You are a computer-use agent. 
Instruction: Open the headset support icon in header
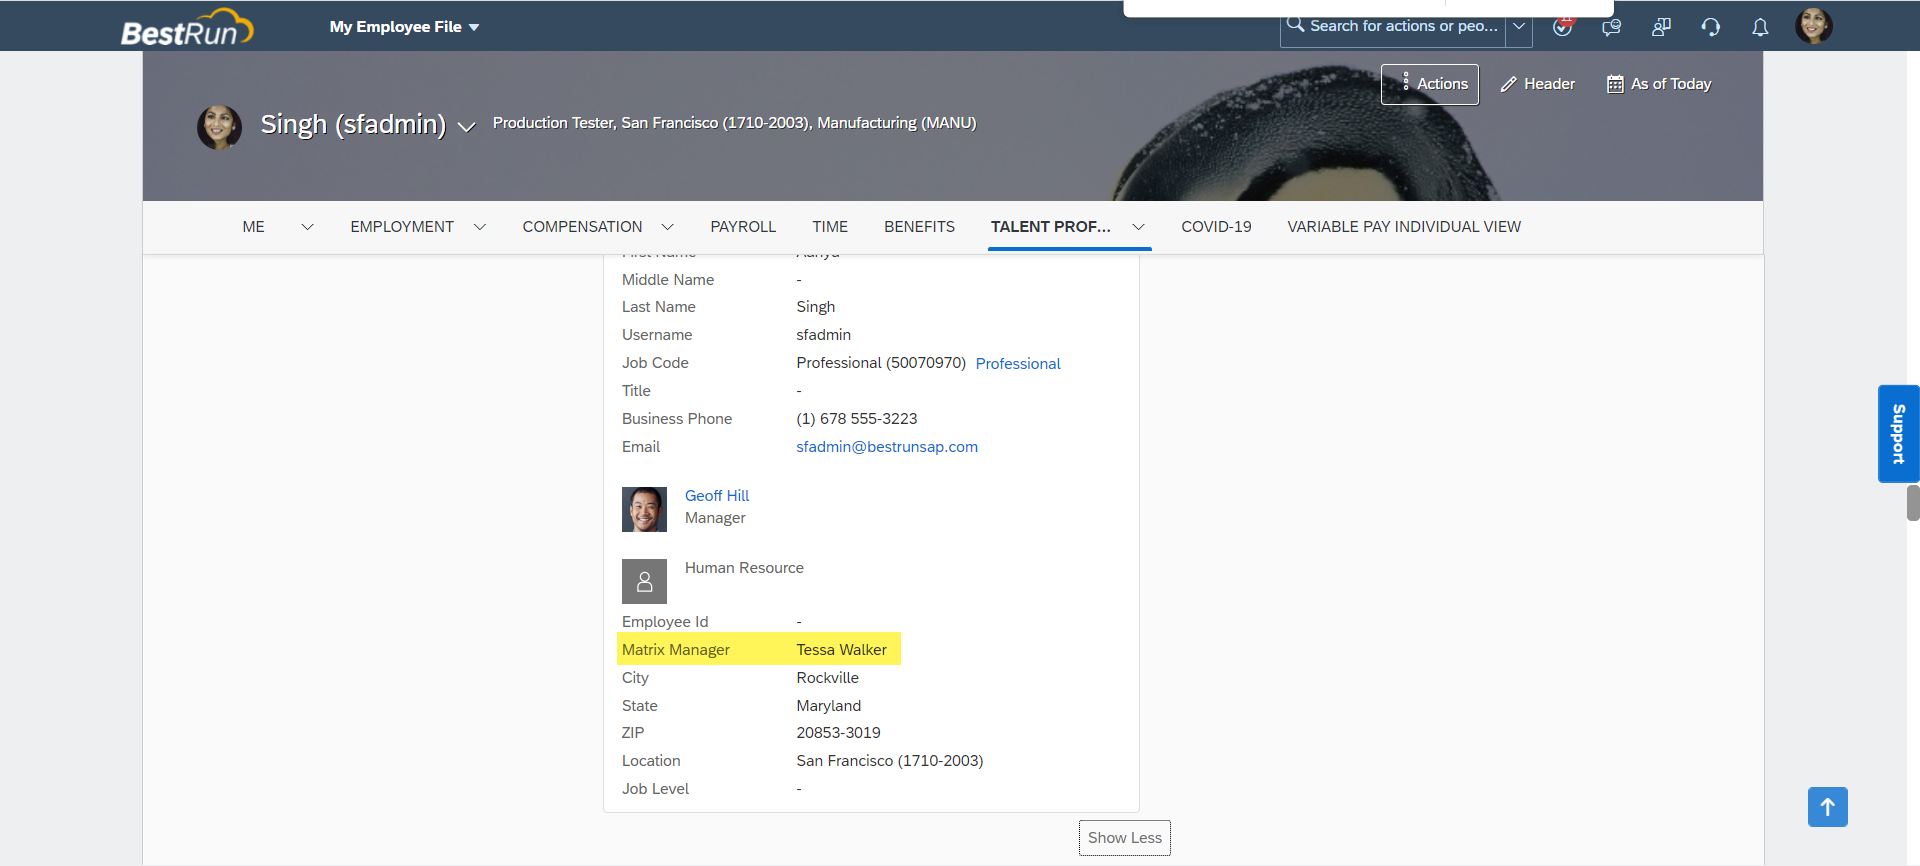tap(1711, 27)
